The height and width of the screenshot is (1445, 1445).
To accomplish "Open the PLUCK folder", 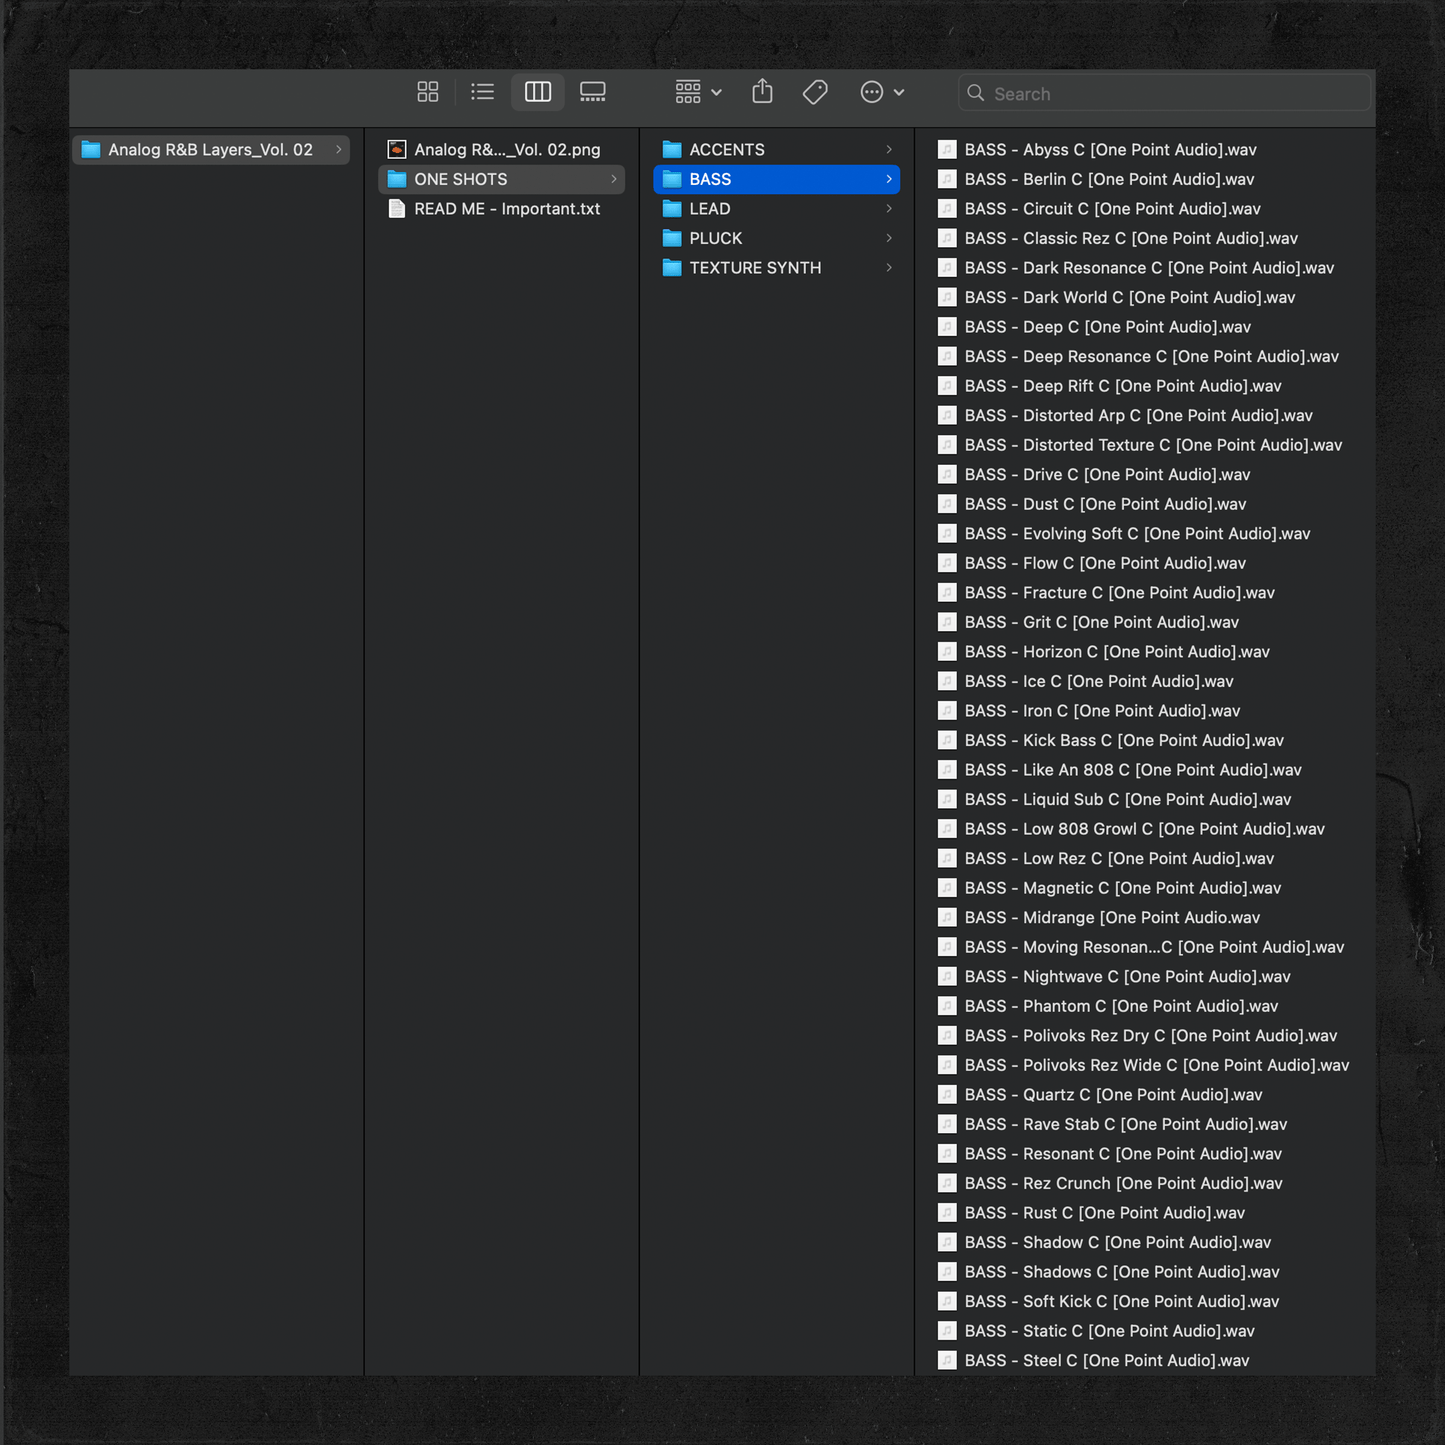I will point(716,238).
